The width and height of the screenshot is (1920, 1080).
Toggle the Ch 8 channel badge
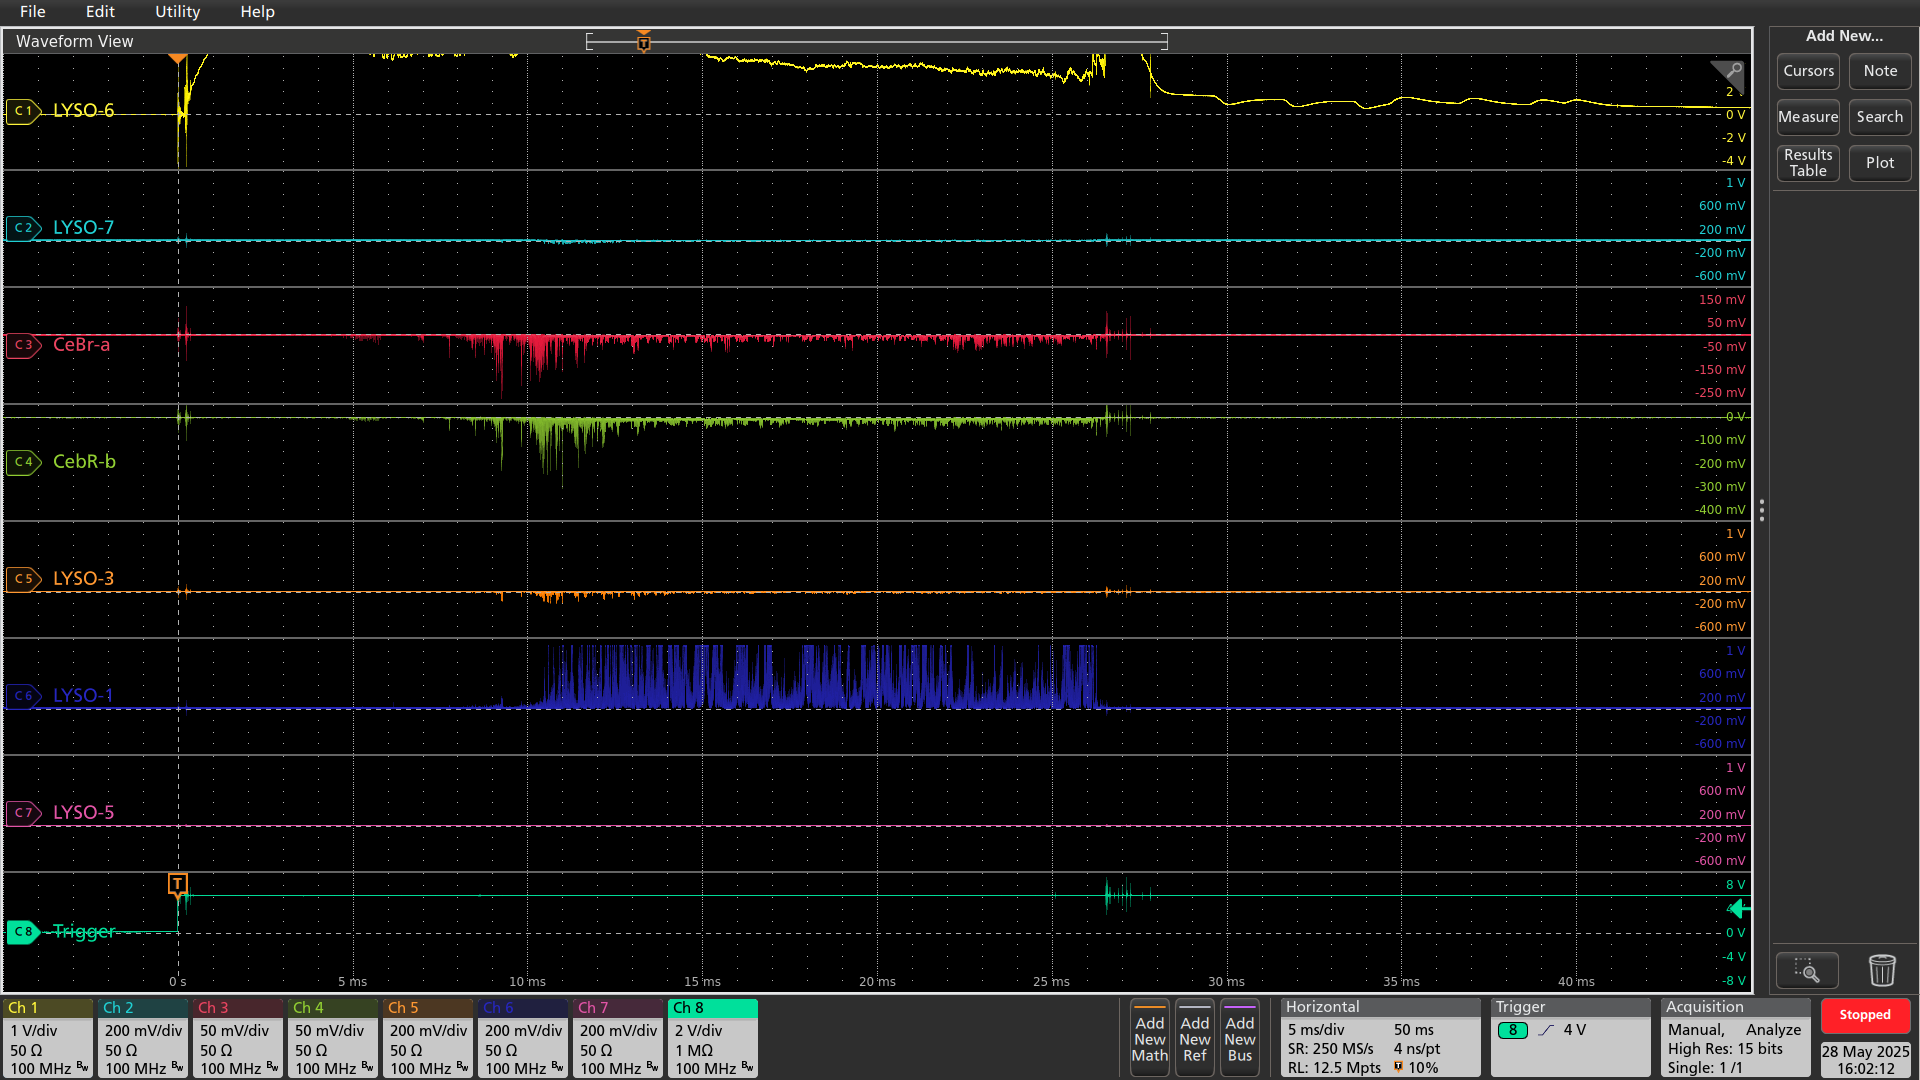click(x=712, y=1038)
